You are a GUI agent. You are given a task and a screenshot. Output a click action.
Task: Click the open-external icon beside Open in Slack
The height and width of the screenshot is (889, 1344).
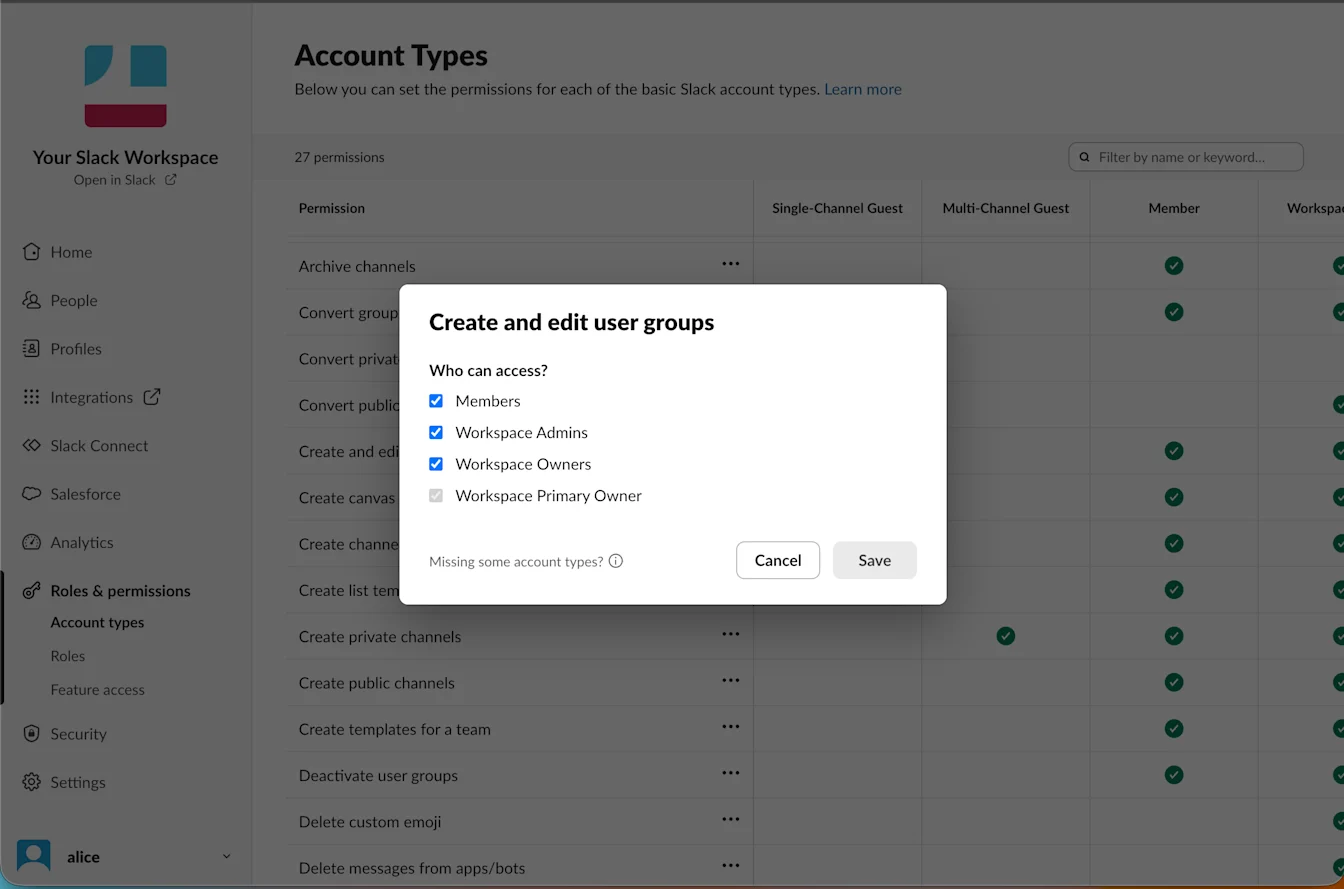170,180
